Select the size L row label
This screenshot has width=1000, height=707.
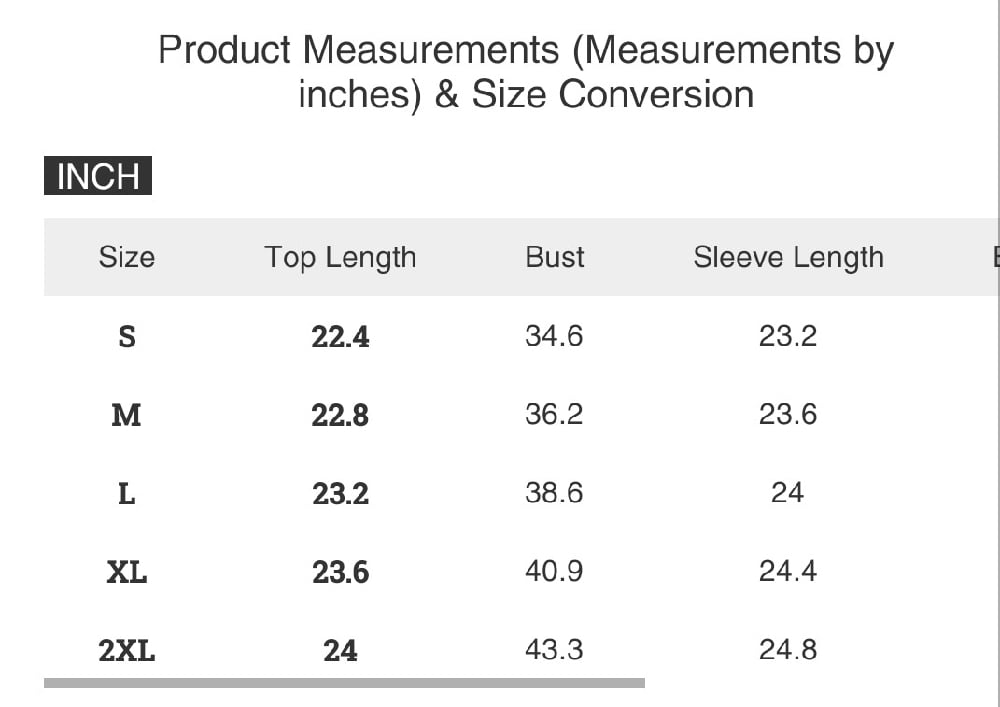point(127,493)
